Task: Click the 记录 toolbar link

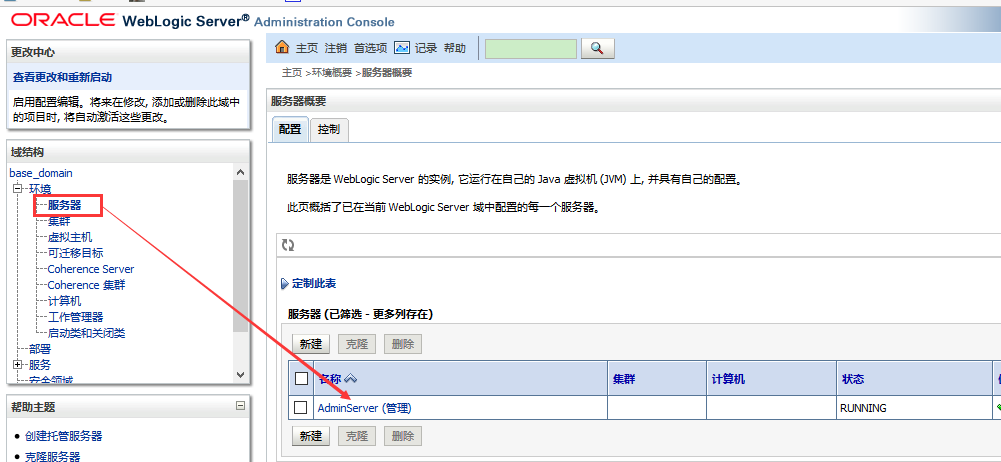Action: (x=426, y=48)
